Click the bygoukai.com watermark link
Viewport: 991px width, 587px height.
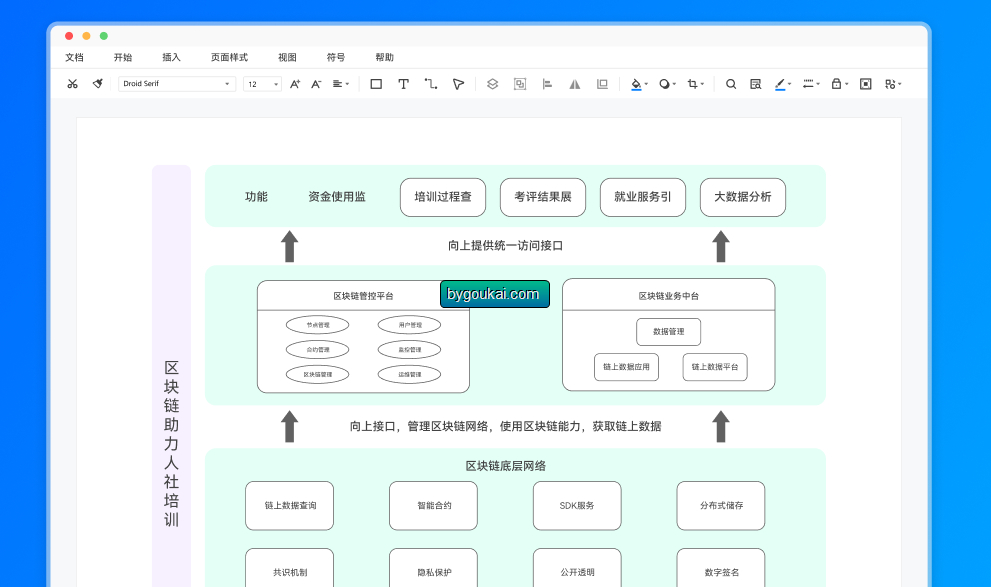494,294
